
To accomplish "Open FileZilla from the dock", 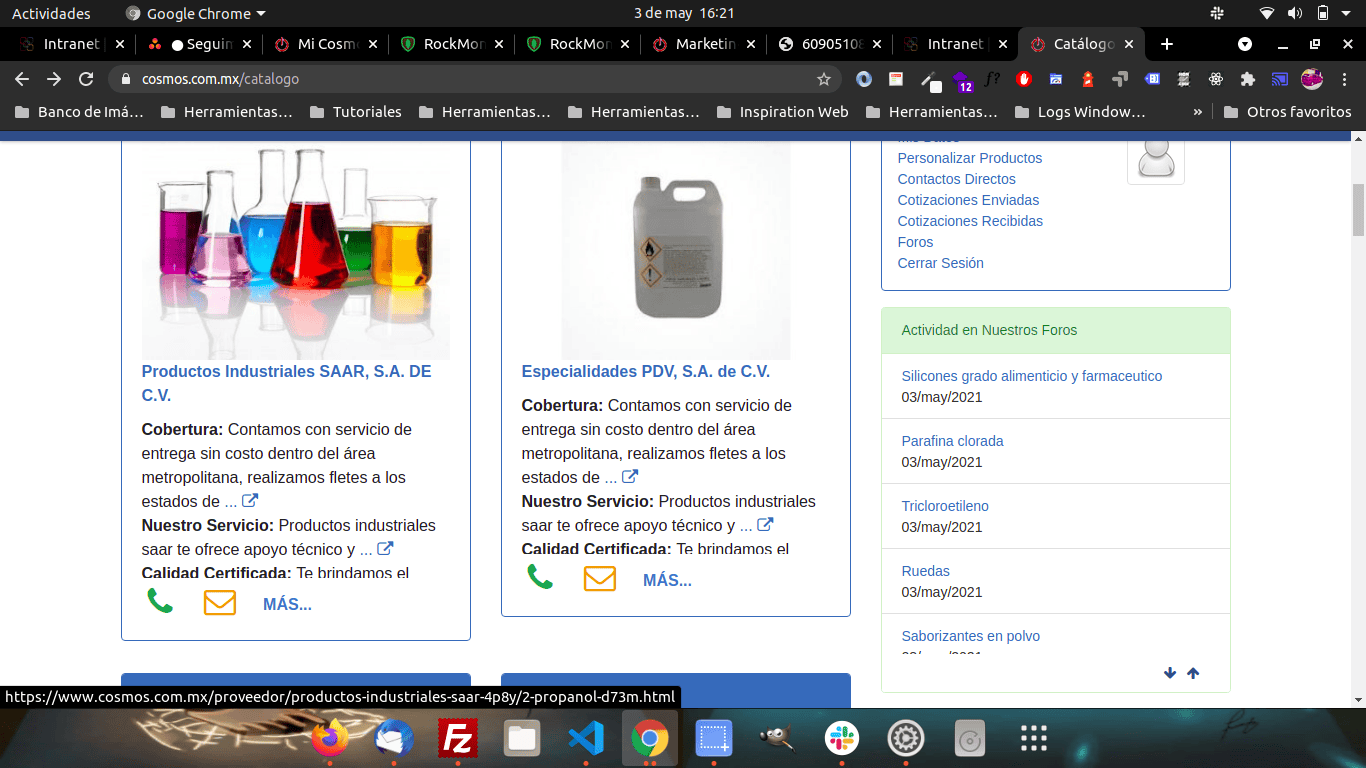I will tap(457, 740).
